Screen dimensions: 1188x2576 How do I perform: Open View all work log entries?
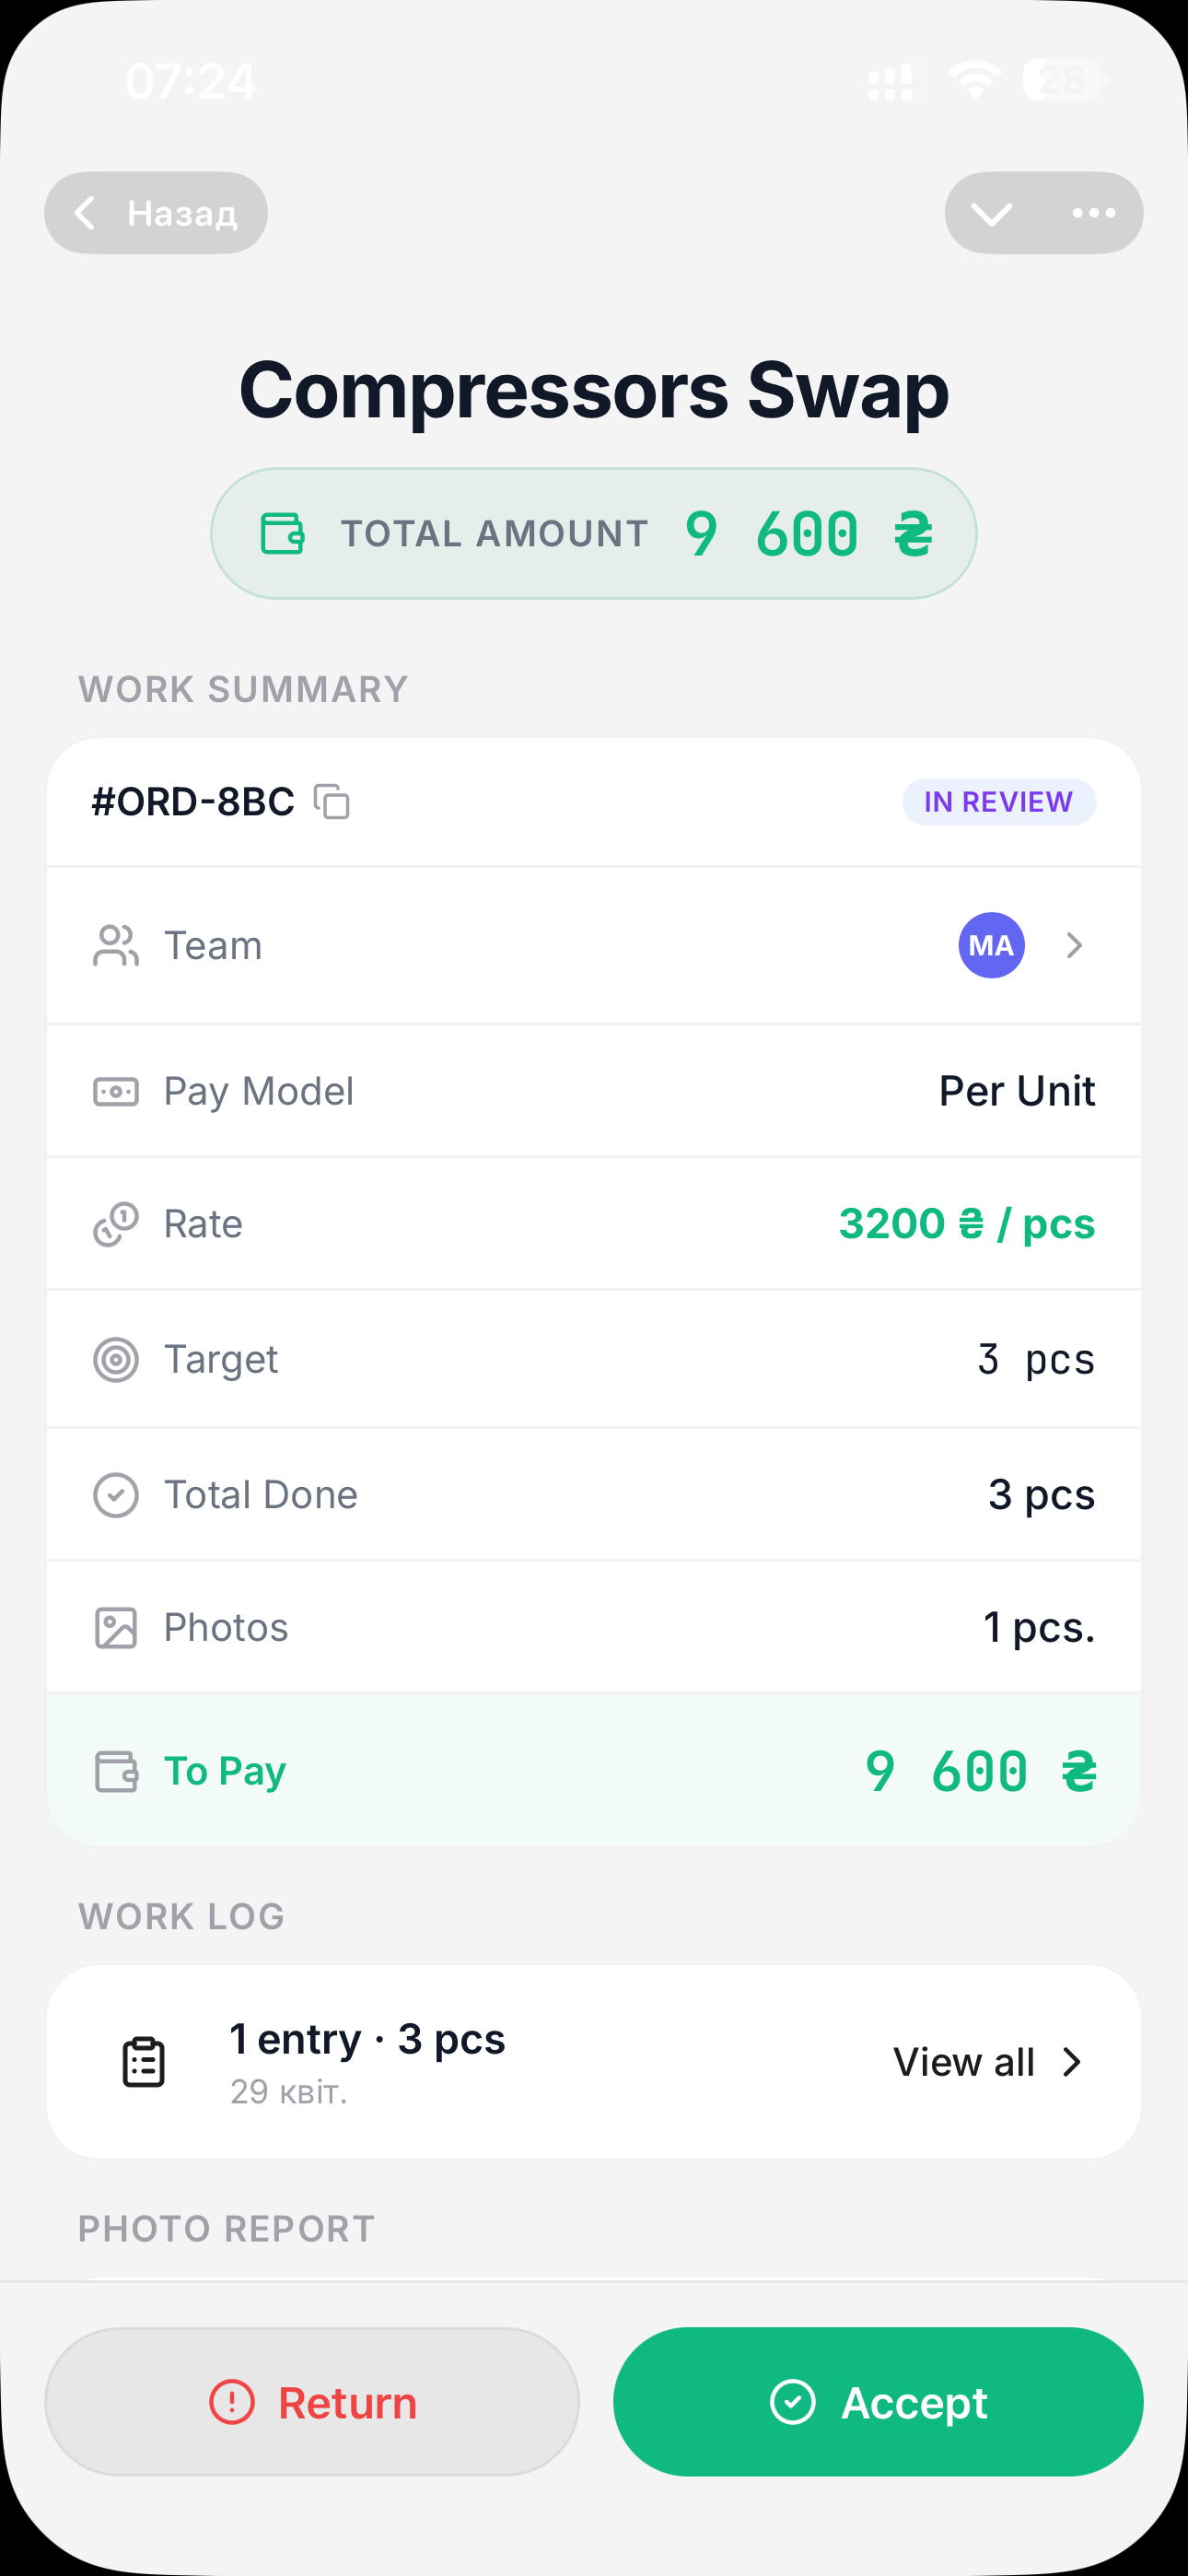986,2062
